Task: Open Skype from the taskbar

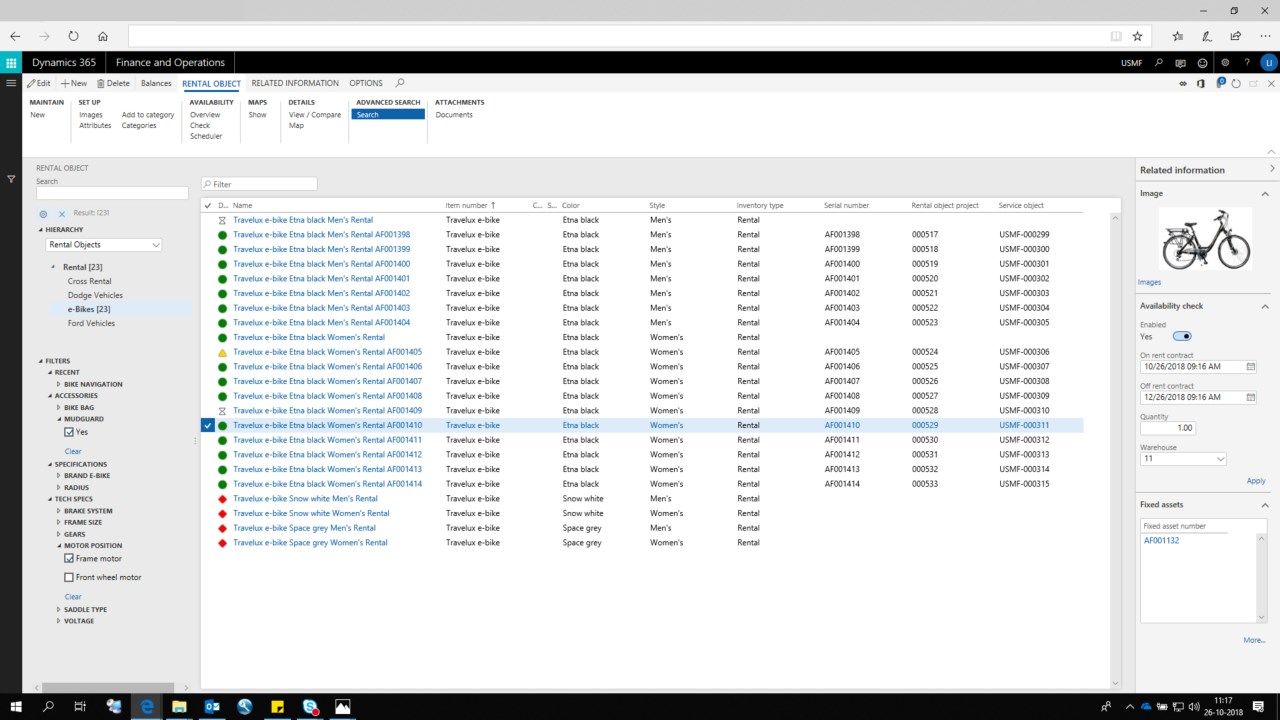Action: [311, 706]
